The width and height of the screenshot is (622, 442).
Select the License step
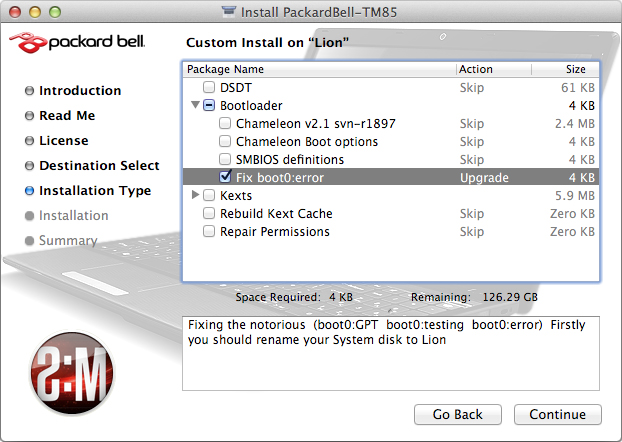click(x=63, y=140)
